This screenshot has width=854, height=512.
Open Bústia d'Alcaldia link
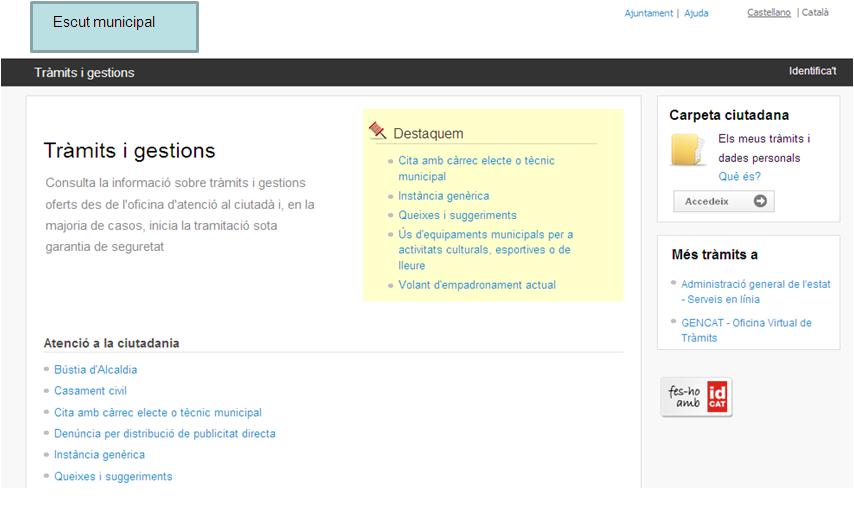pyautogui.click(x=95, y=370)
